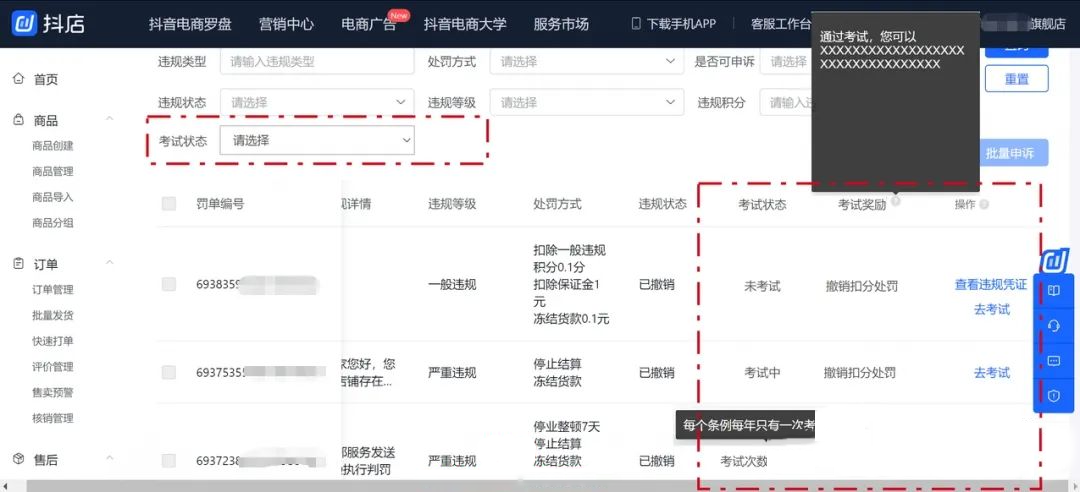Open 商品导入 in sidebar

(52, 197)
